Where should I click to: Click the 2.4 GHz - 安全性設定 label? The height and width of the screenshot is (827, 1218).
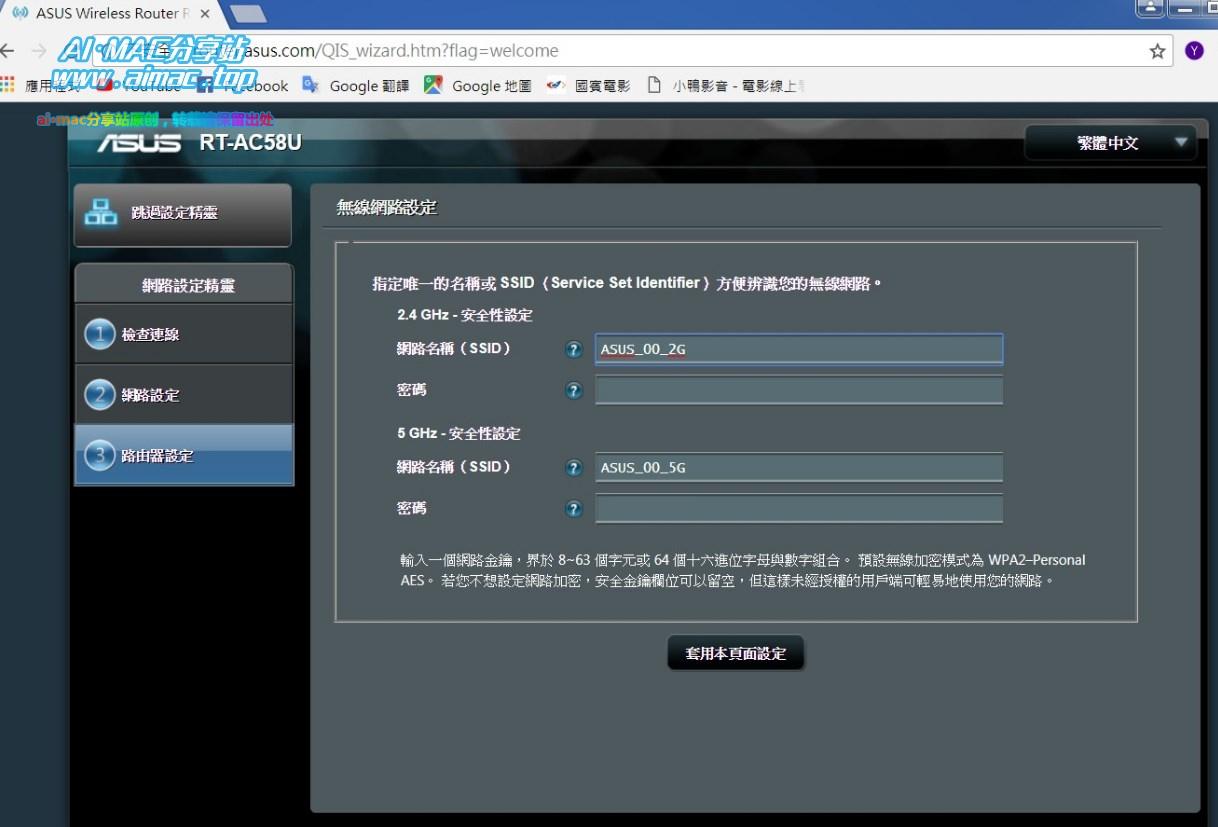tap(465, 315)
